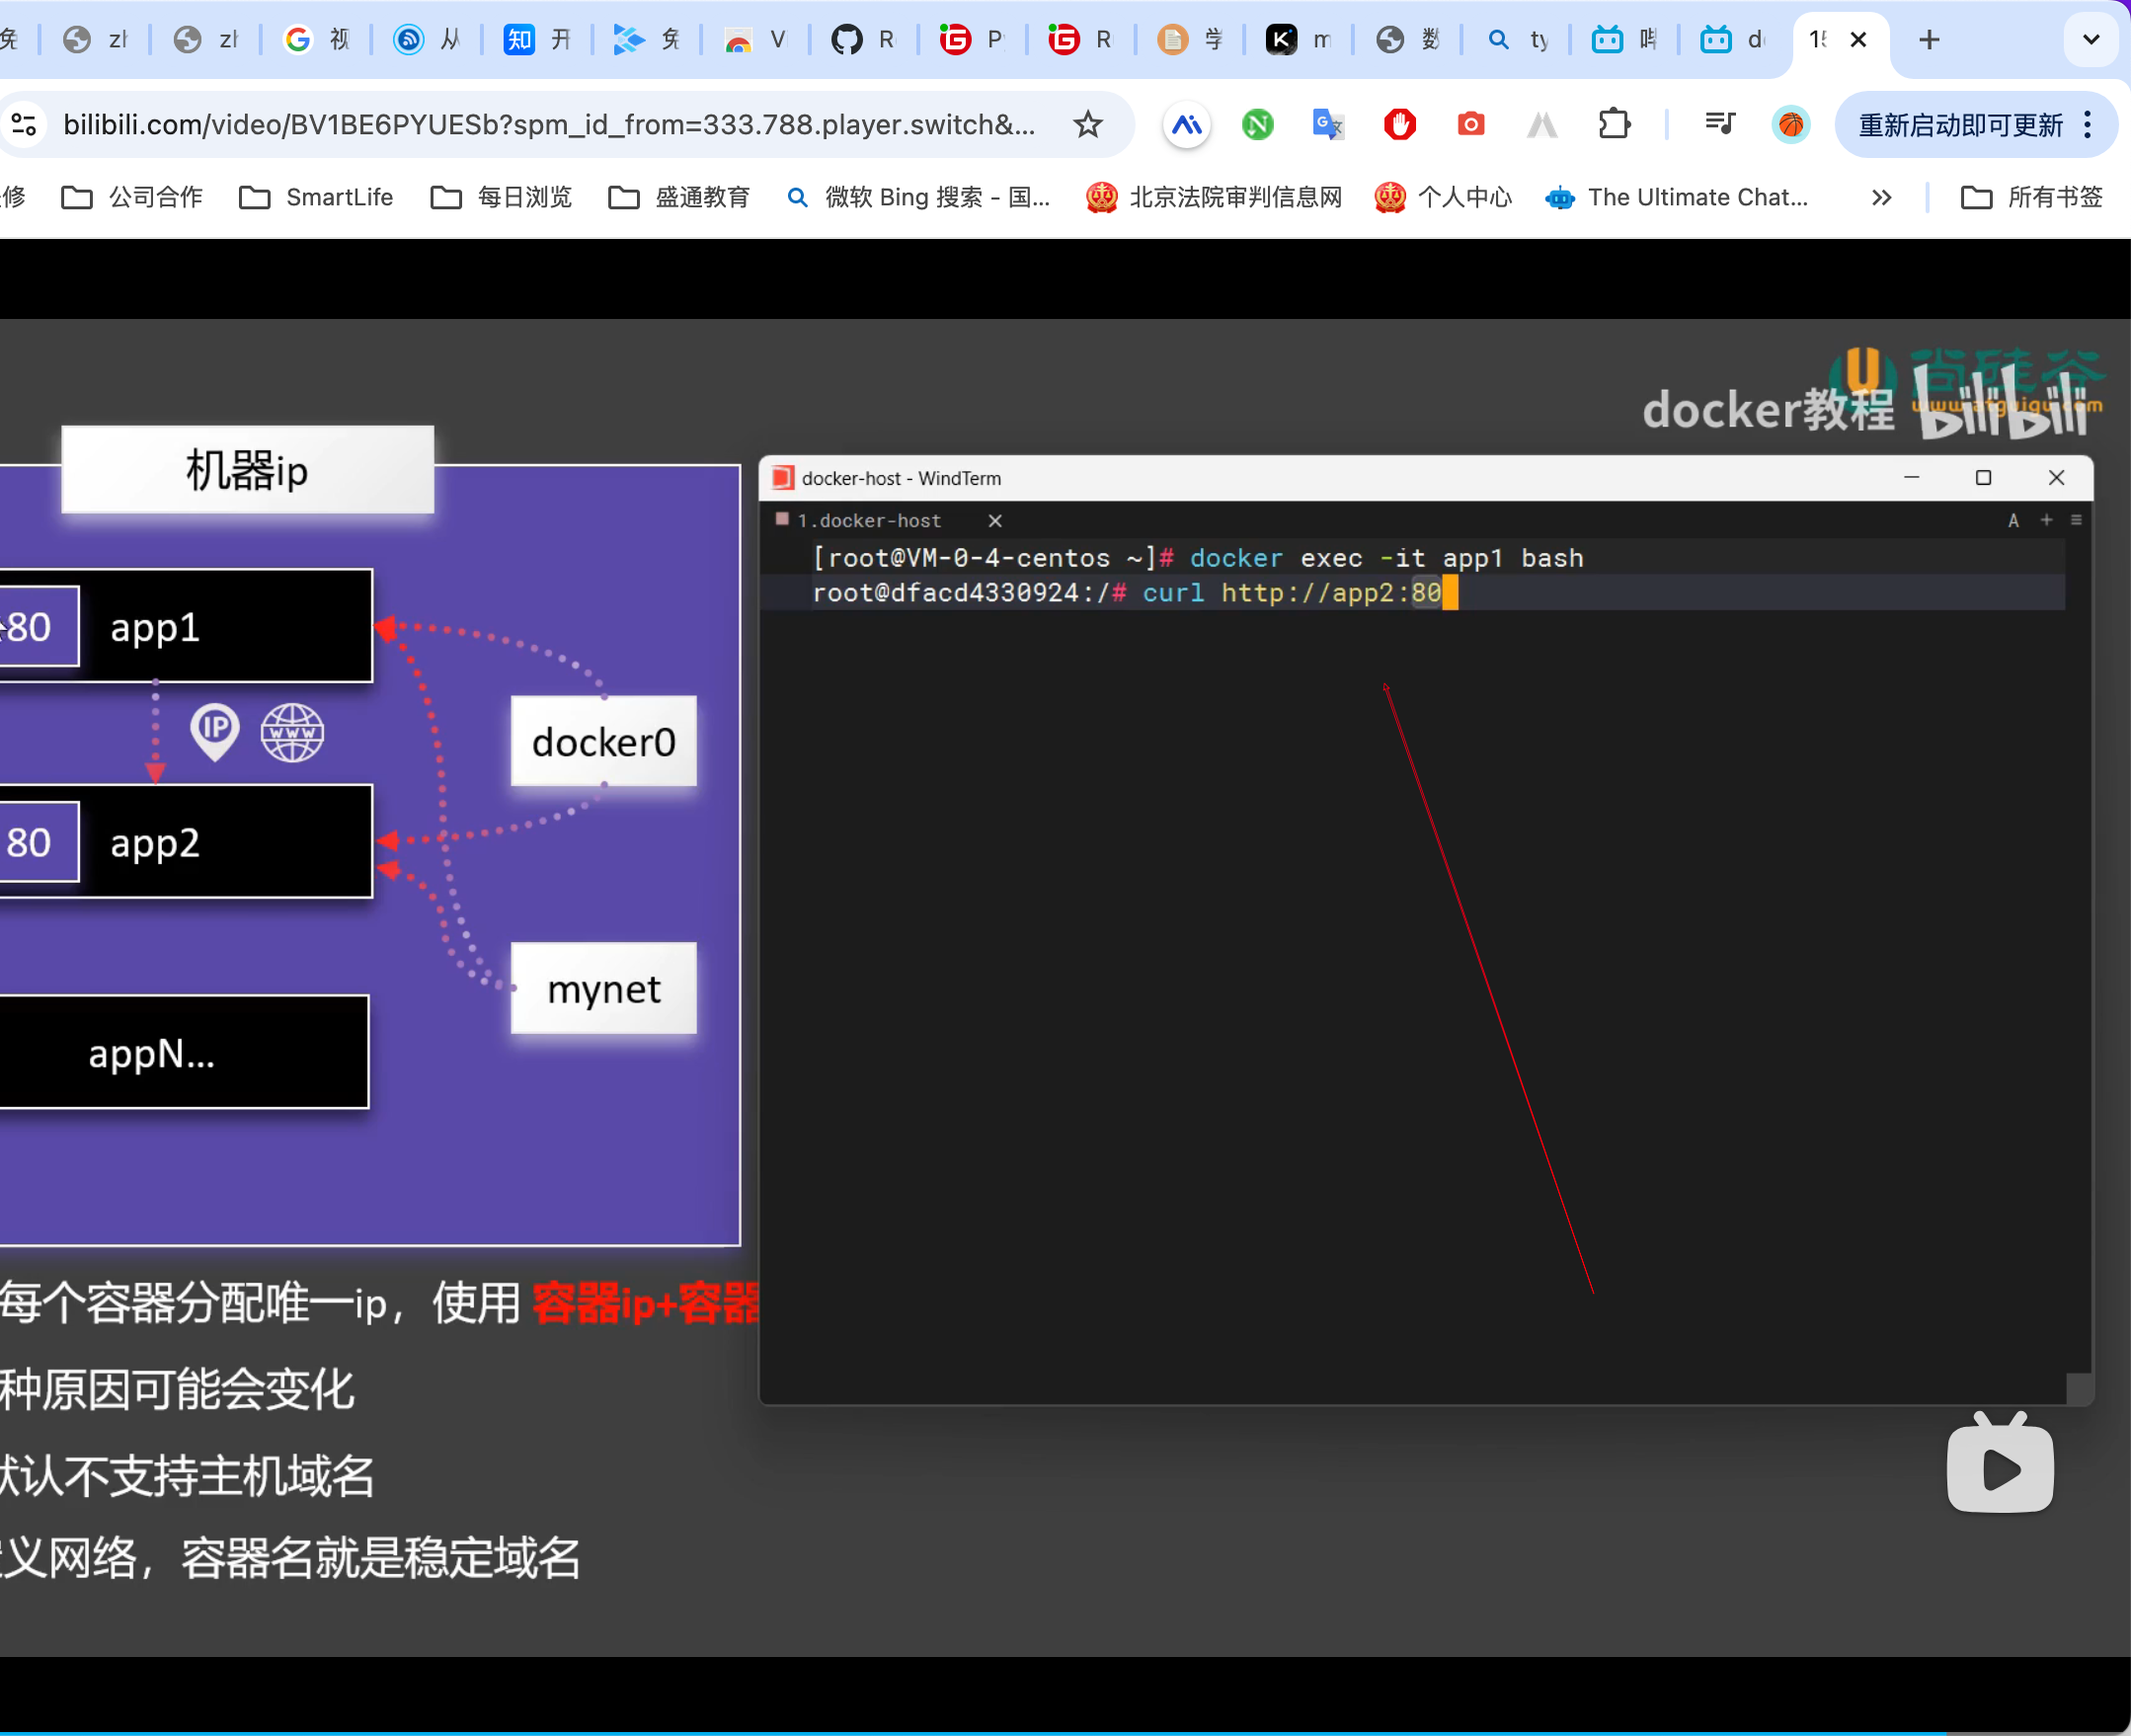Click the basketball profile avatar

tap(1790, 125)
